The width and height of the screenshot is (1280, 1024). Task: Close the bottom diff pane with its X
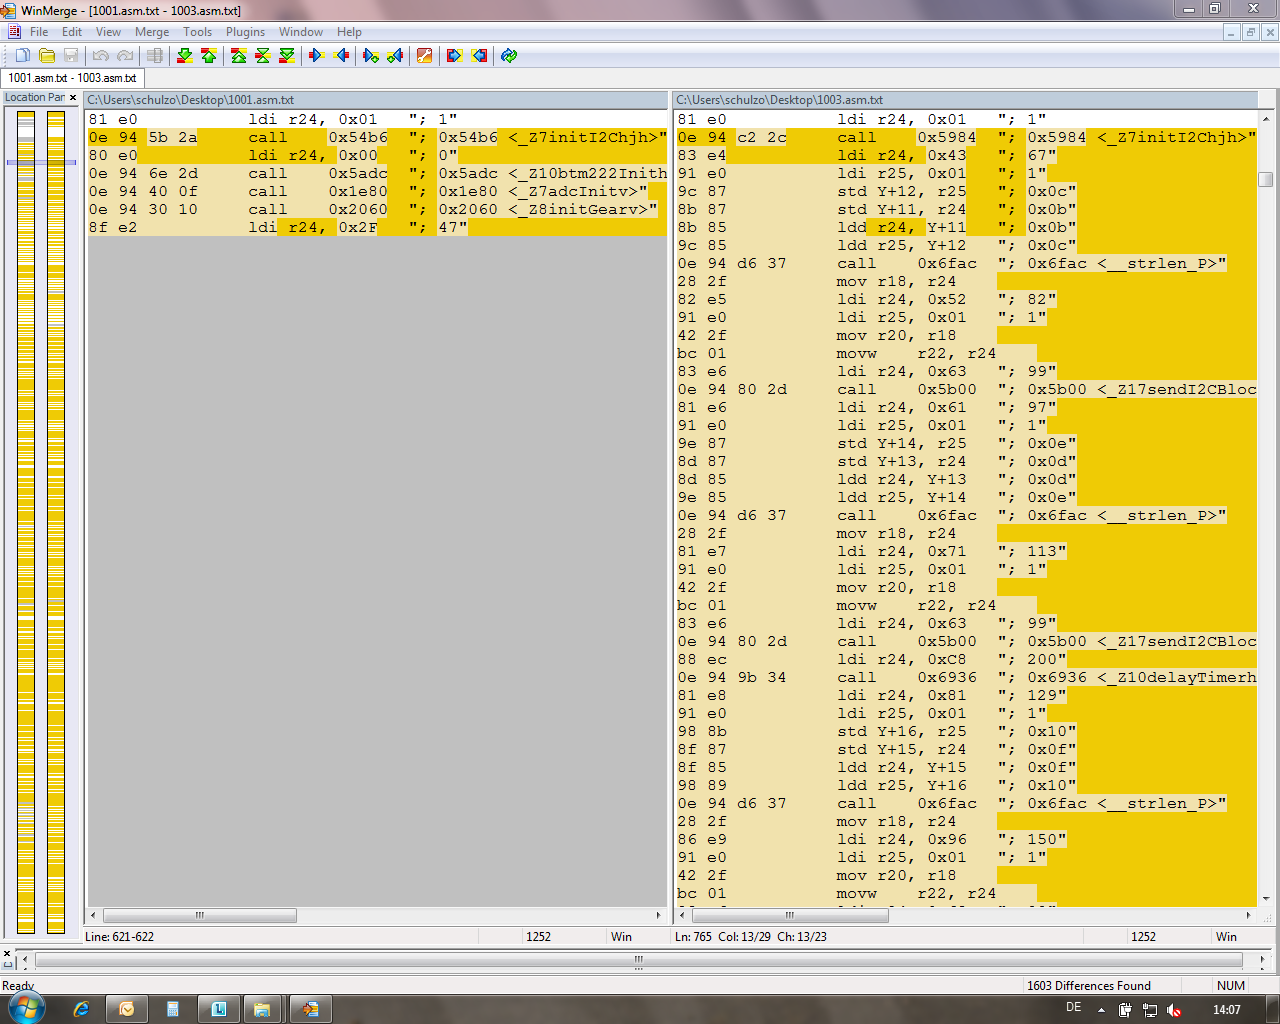coord(7,953)
